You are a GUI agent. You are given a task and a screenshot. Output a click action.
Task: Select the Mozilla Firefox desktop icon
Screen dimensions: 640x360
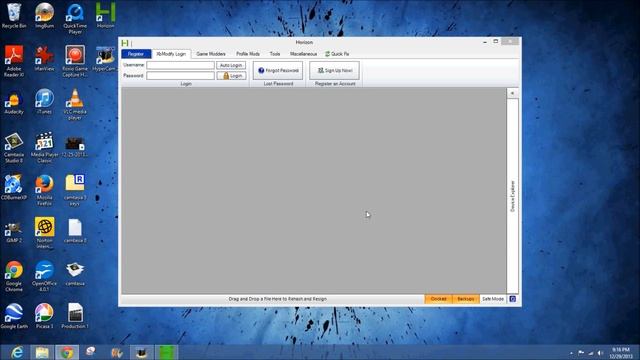pyautogui.click(x=44, y=190)
